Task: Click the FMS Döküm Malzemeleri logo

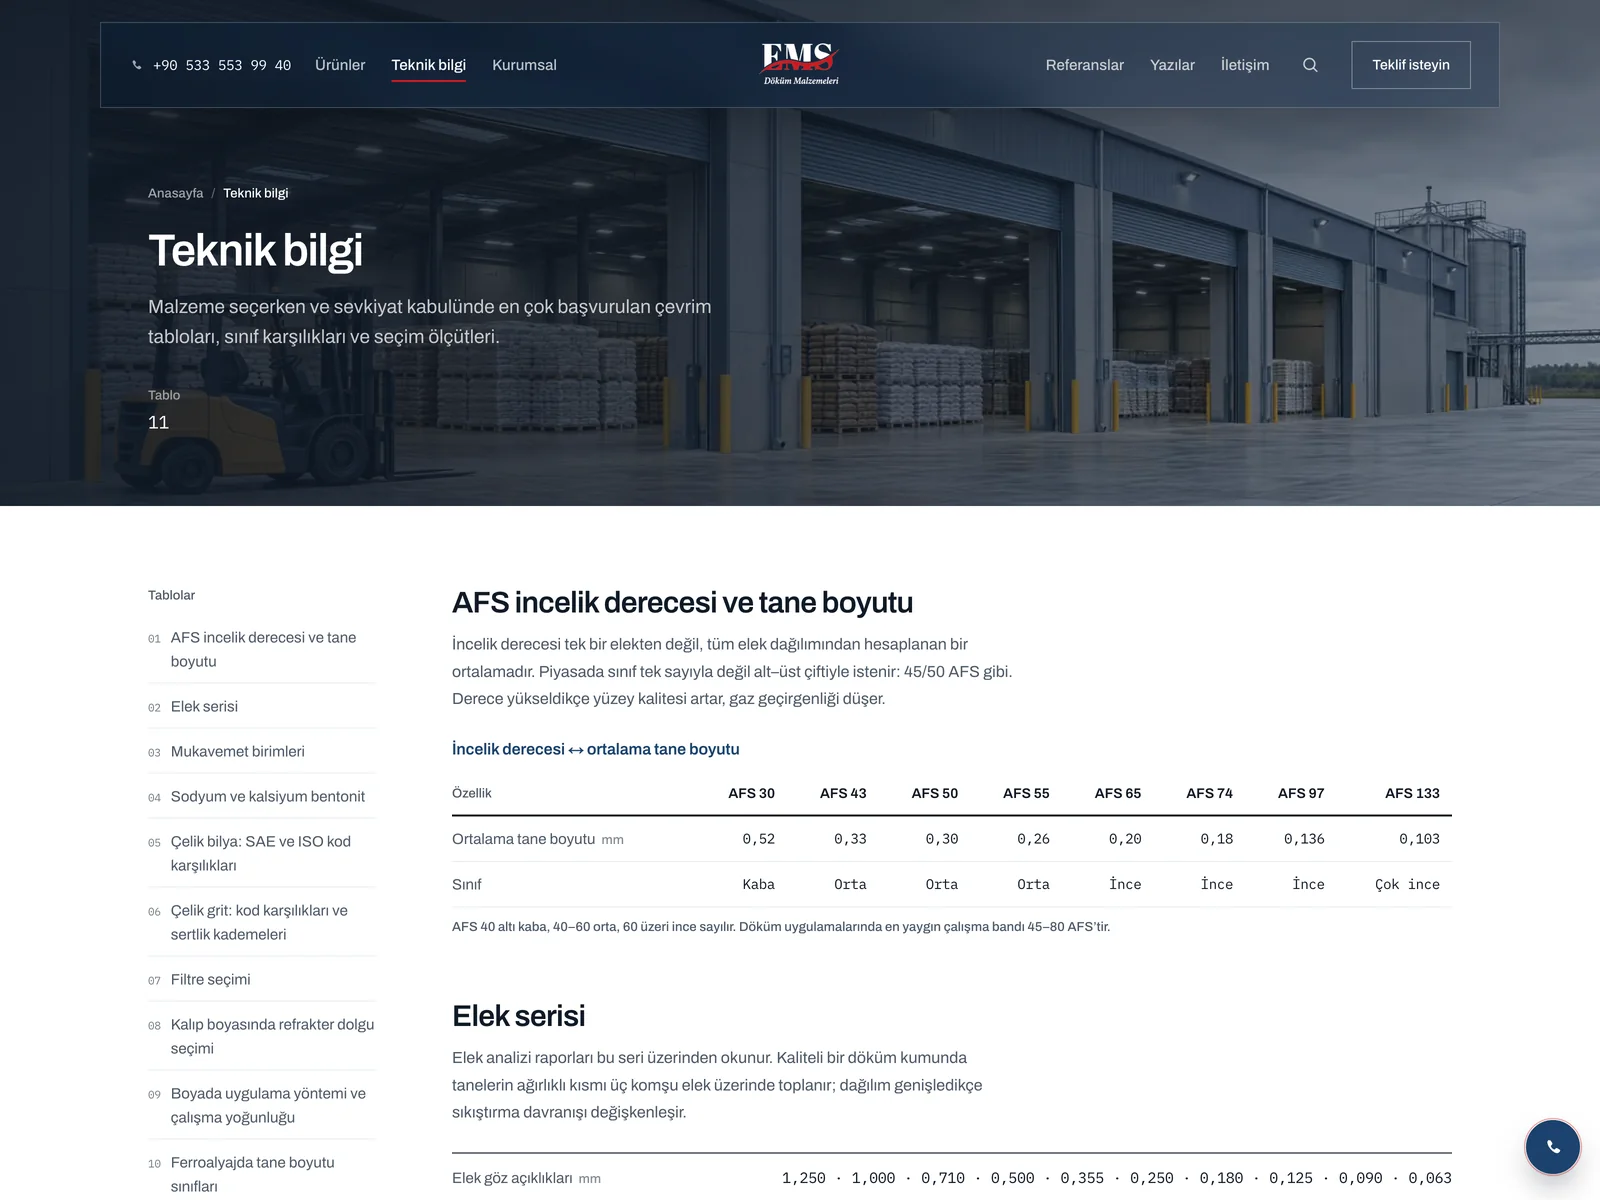Action: click(x=800, y=64)
